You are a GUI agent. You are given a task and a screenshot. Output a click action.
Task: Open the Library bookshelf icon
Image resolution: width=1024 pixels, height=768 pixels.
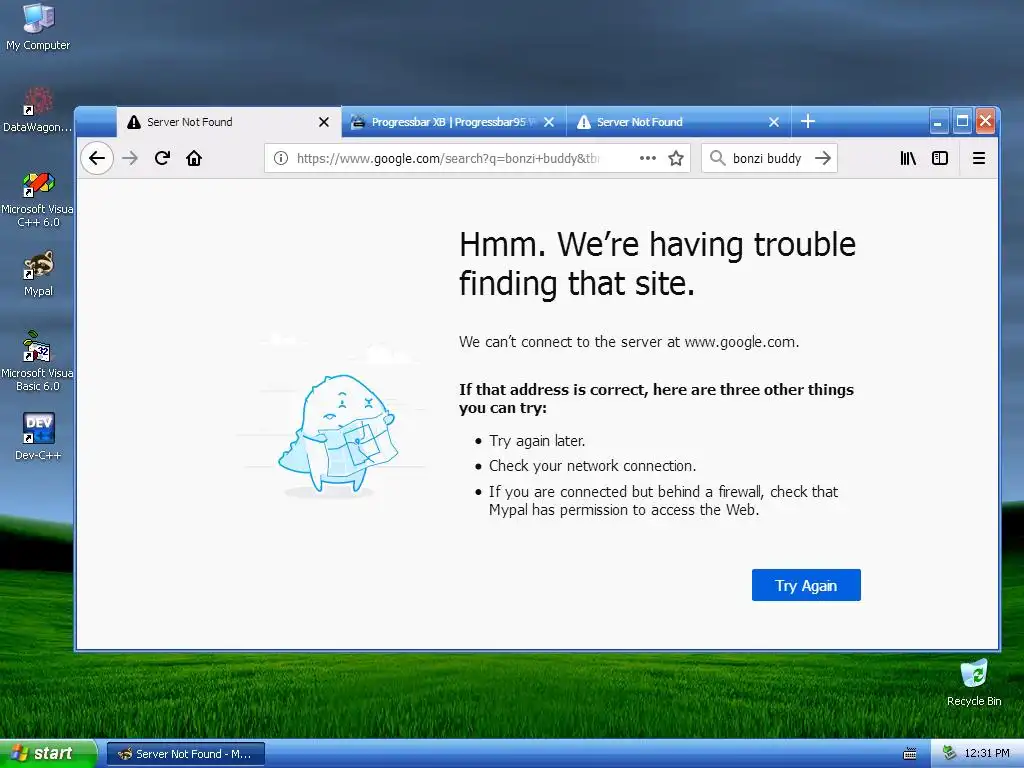(908, 158)
